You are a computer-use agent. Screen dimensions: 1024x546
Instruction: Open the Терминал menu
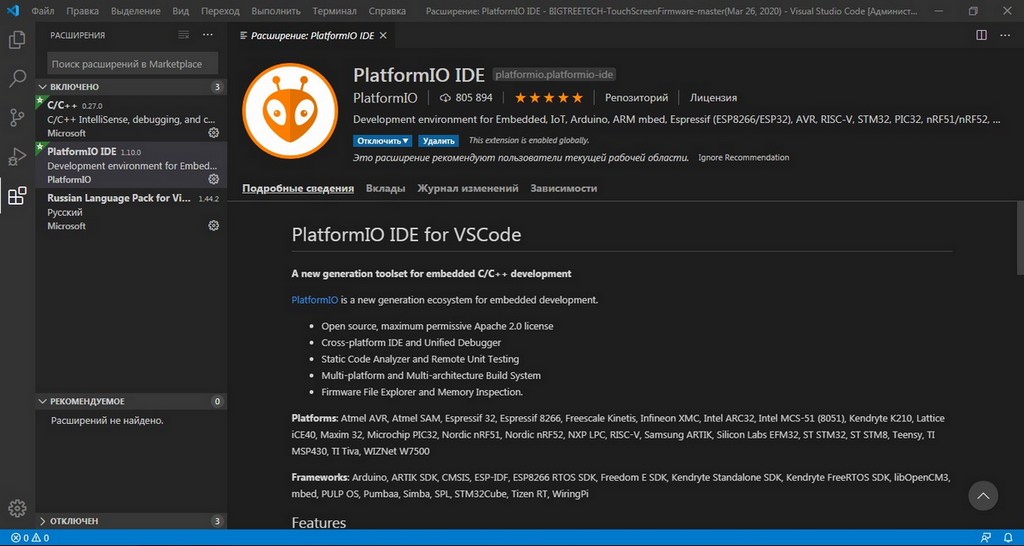pos(334,11)
